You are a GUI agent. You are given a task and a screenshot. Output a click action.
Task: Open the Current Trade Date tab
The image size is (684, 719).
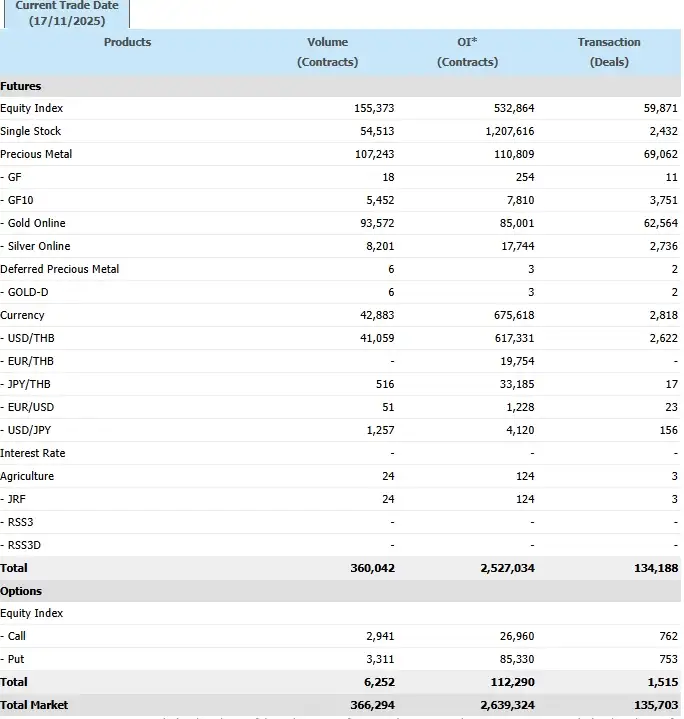(66, 13)
